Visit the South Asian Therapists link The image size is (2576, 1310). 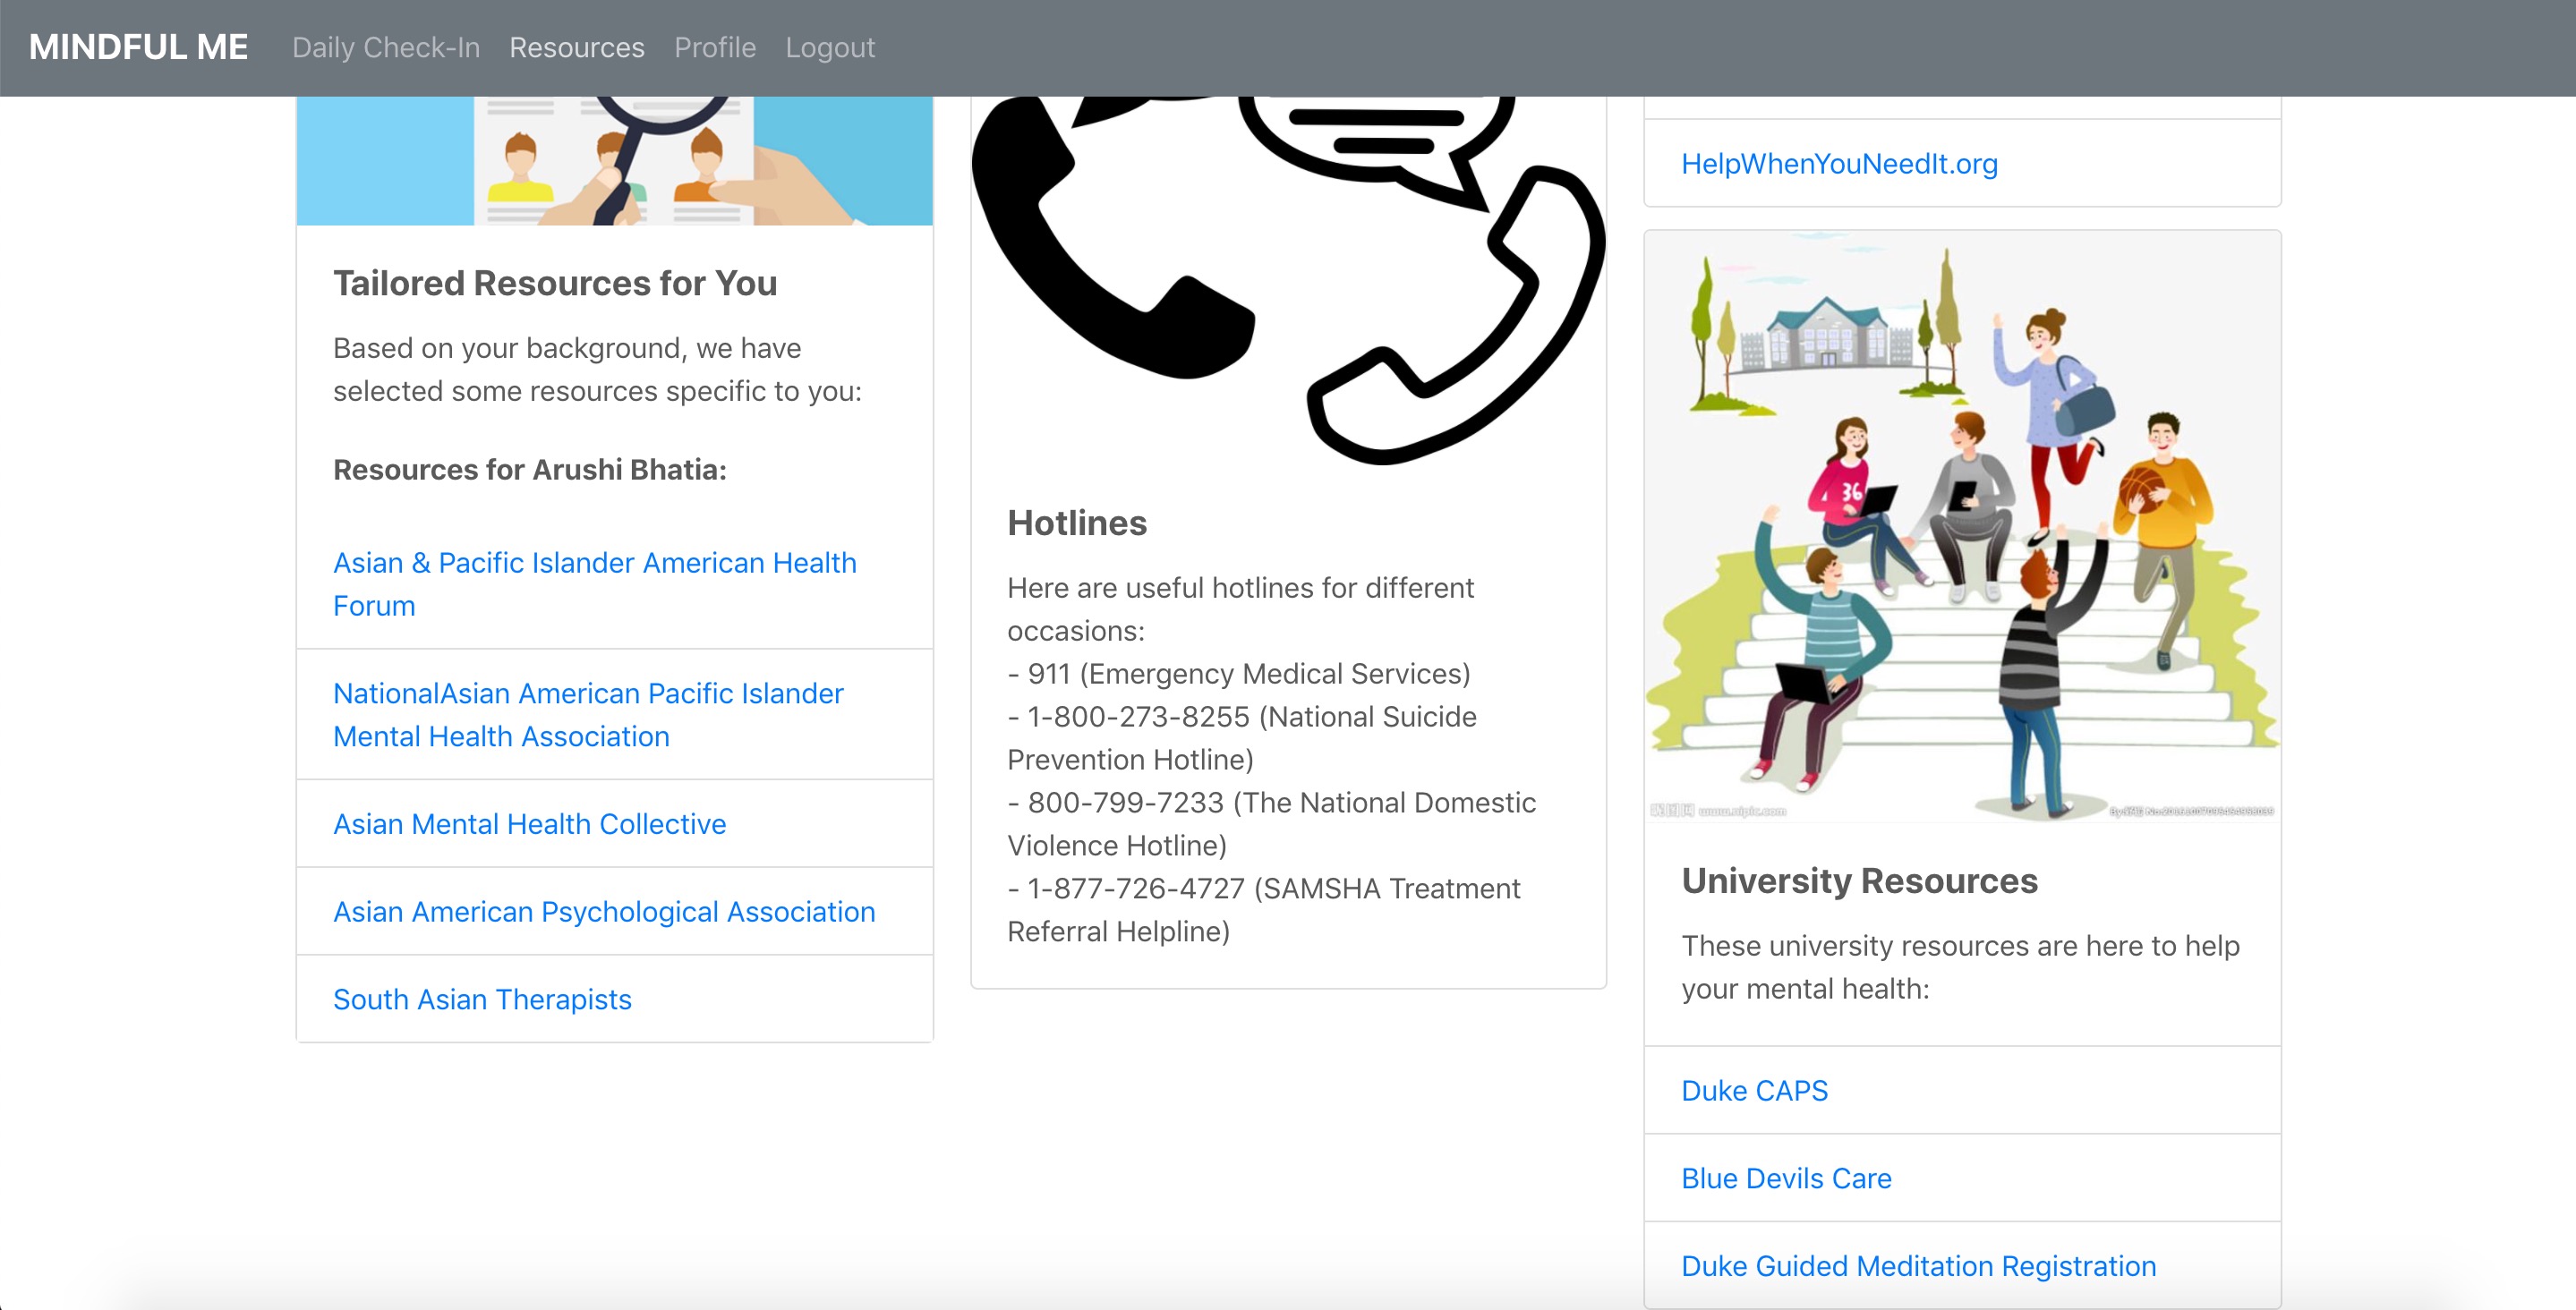(x=482, y=999)
